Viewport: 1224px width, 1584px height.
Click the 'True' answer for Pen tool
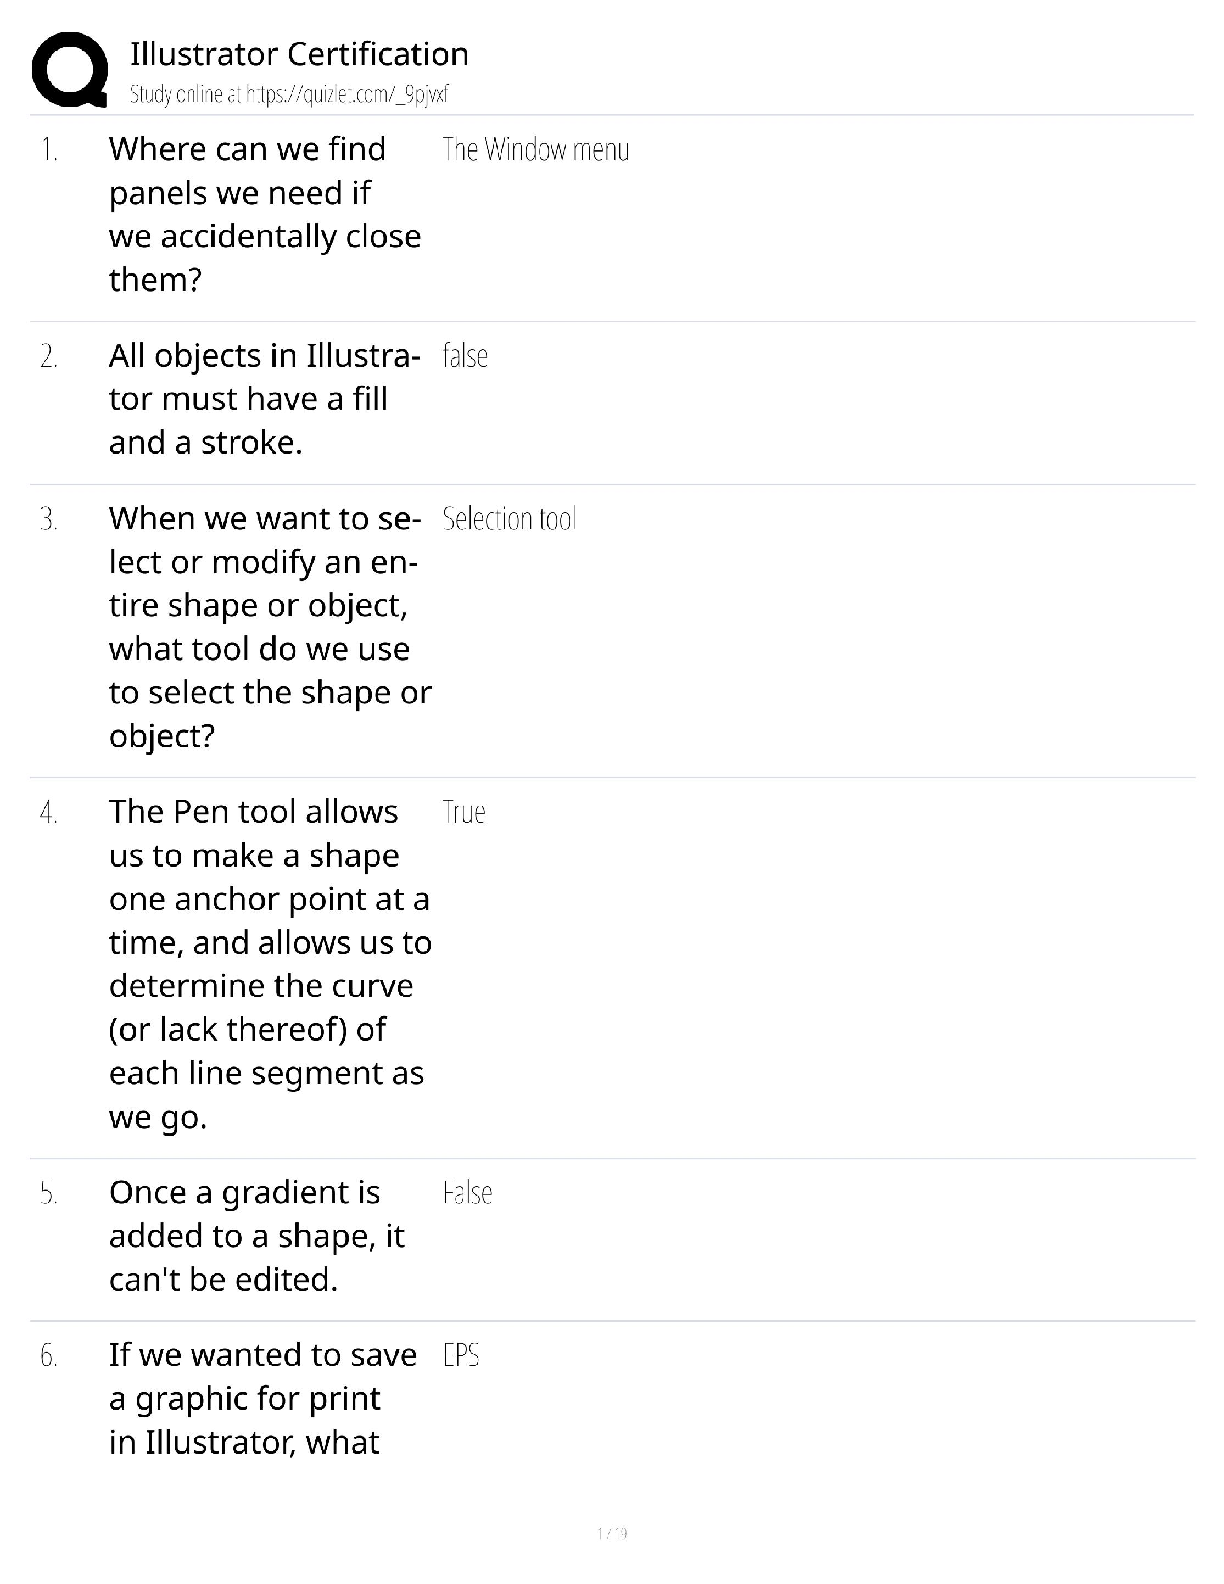click(x=464, y=812)
